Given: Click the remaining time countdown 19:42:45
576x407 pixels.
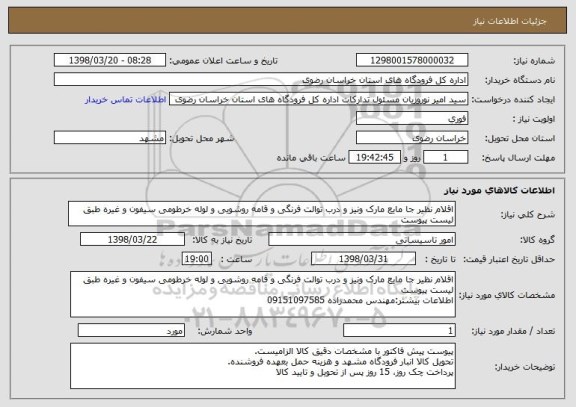Looking at the screenshot, I should (x=374, y=158).
